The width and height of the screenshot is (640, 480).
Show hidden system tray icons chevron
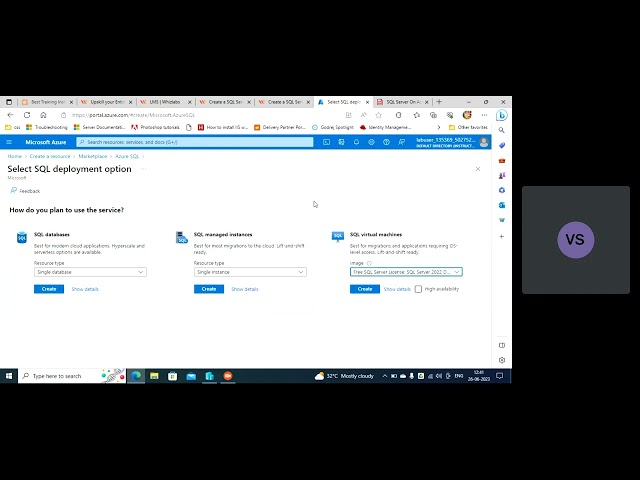(384, 376)
